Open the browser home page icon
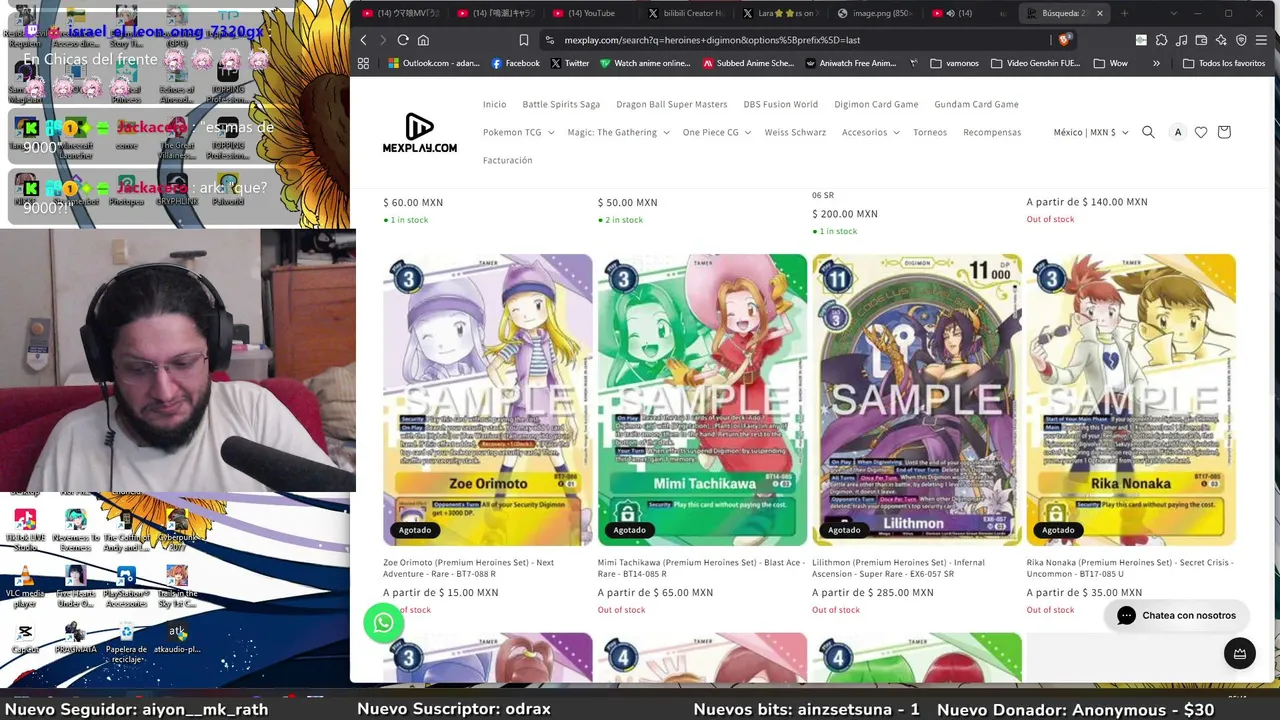The height and width of the screenshot is (720, 1280). coord(423,40)
